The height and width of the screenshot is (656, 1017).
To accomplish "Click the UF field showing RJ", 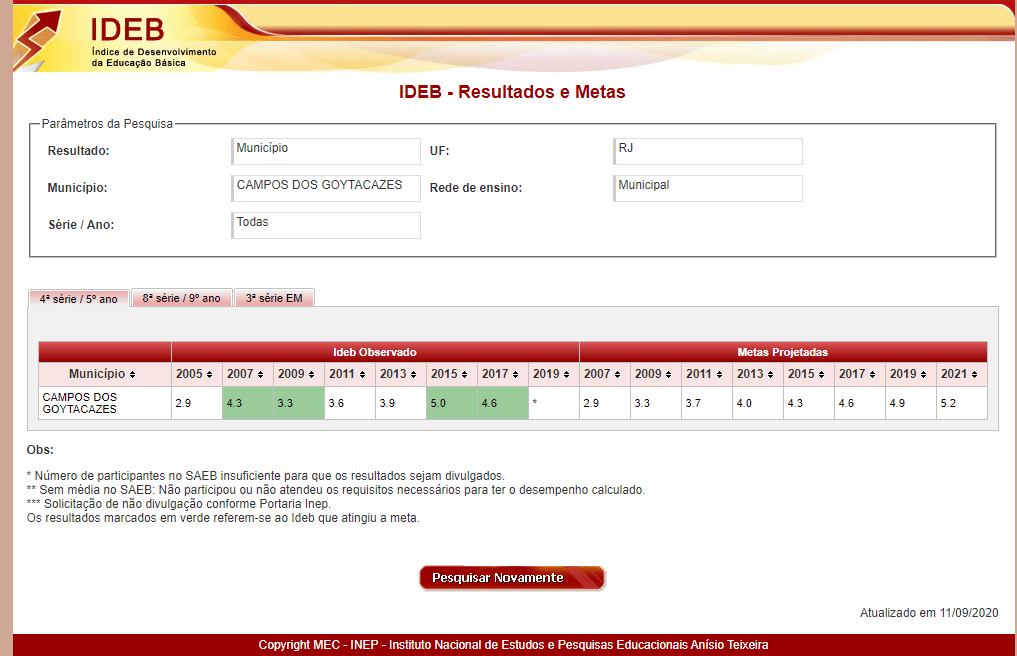I will click(708, 151).
